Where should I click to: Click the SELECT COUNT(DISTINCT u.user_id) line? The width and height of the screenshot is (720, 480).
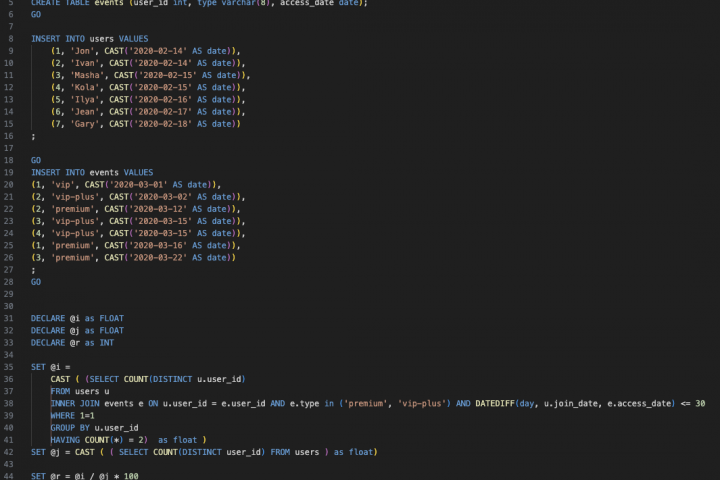click(148, 379)
